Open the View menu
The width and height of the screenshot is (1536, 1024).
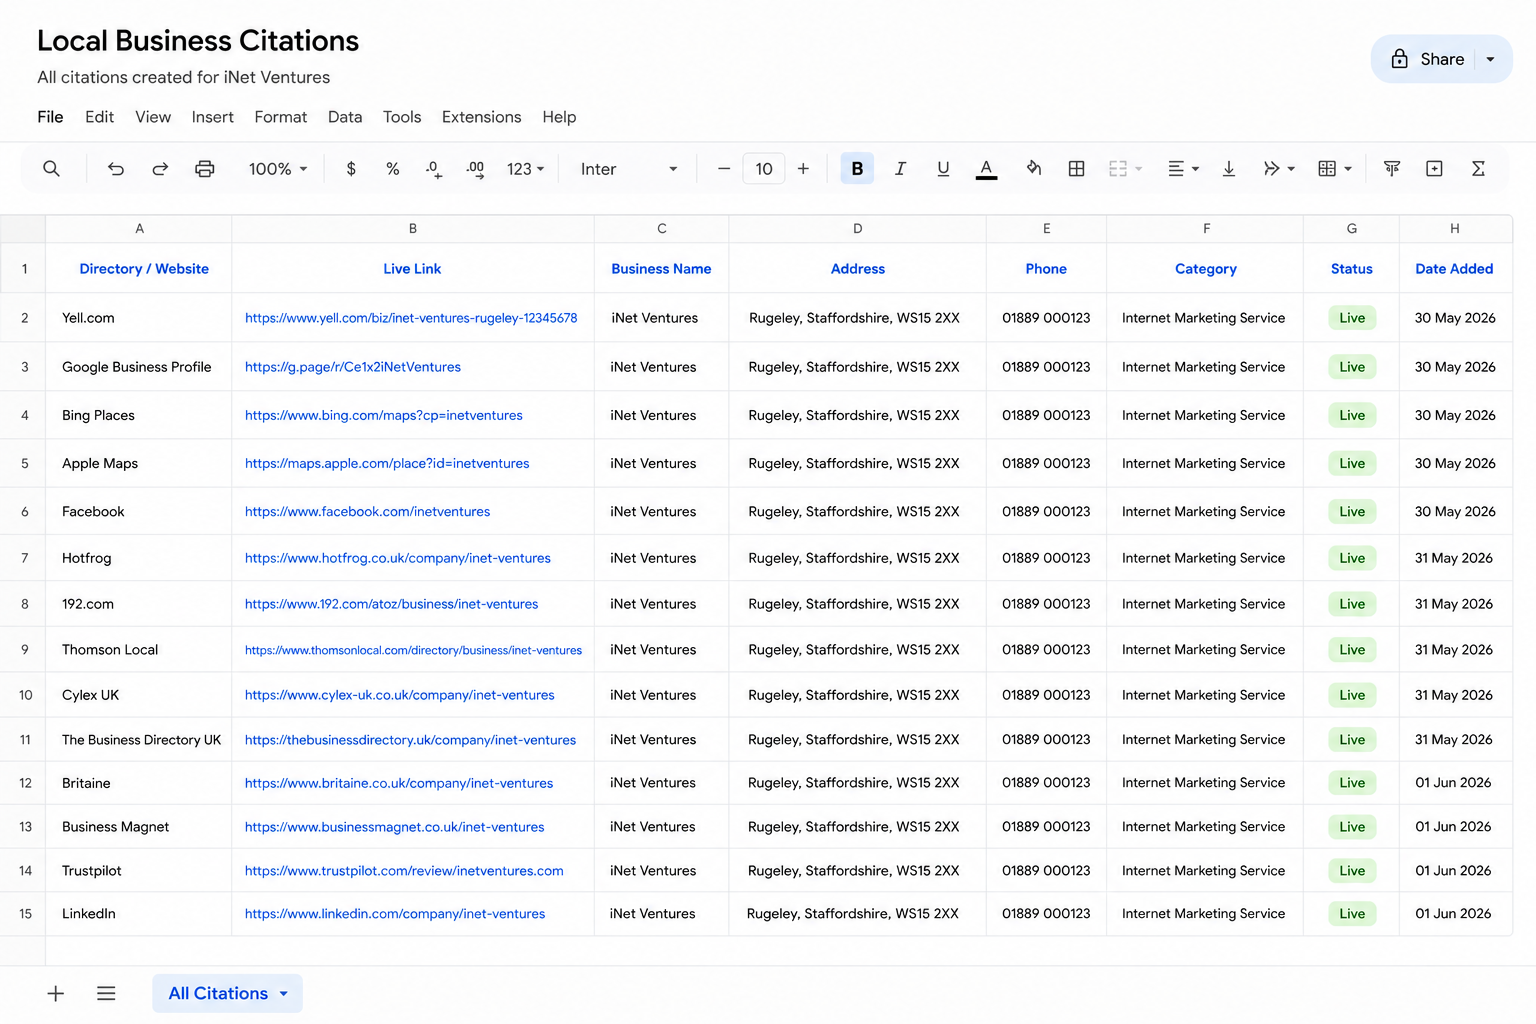click(153, 117)
